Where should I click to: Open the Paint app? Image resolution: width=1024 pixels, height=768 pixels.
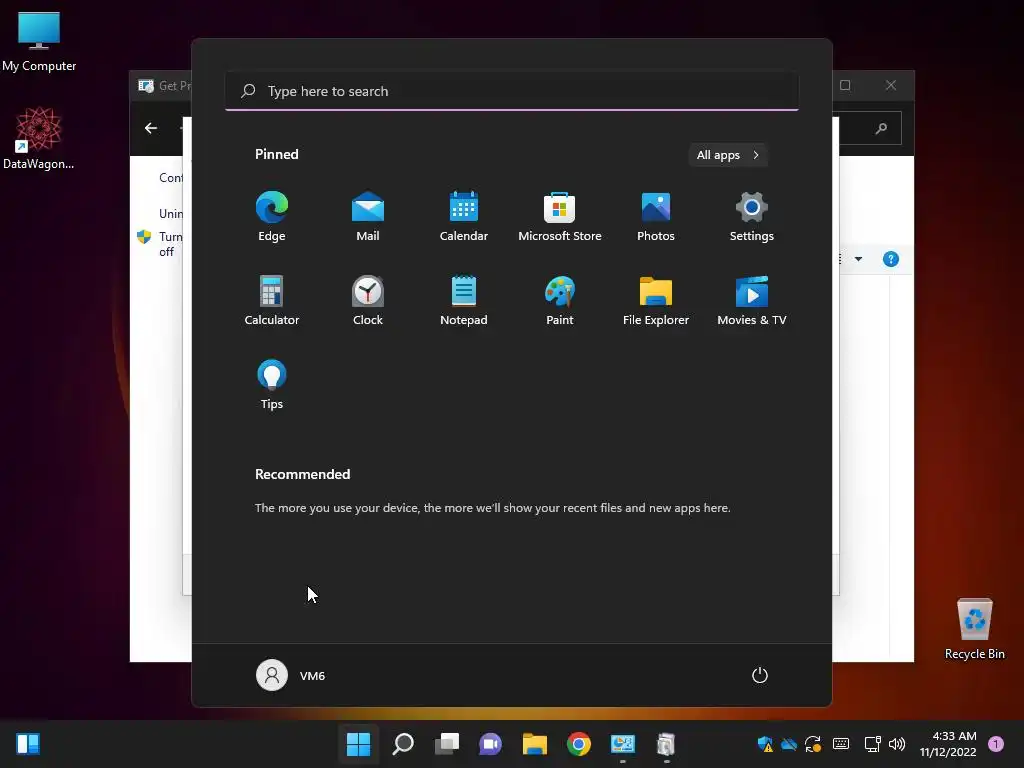tap(560, 300)
